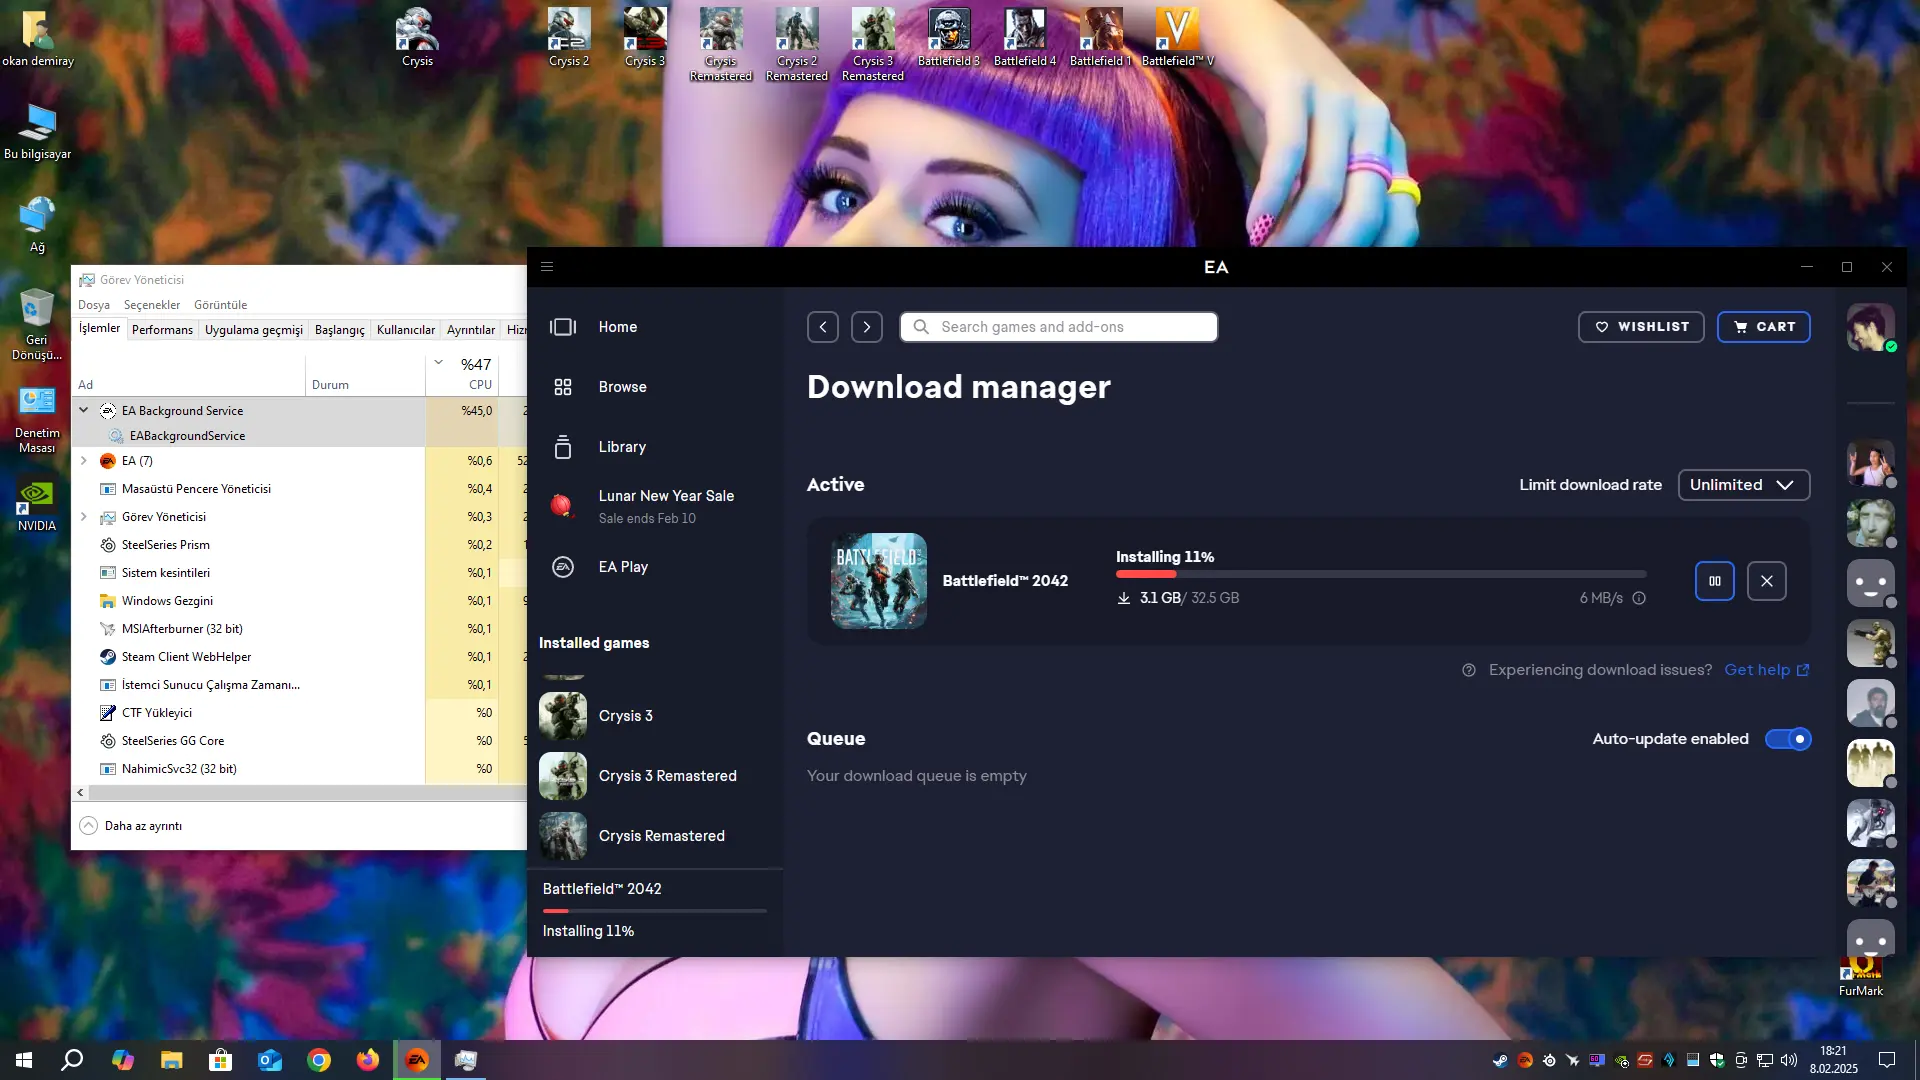1920x1080 pixels.
Task: Go back with the left arrow button
Action: point(822,327)
